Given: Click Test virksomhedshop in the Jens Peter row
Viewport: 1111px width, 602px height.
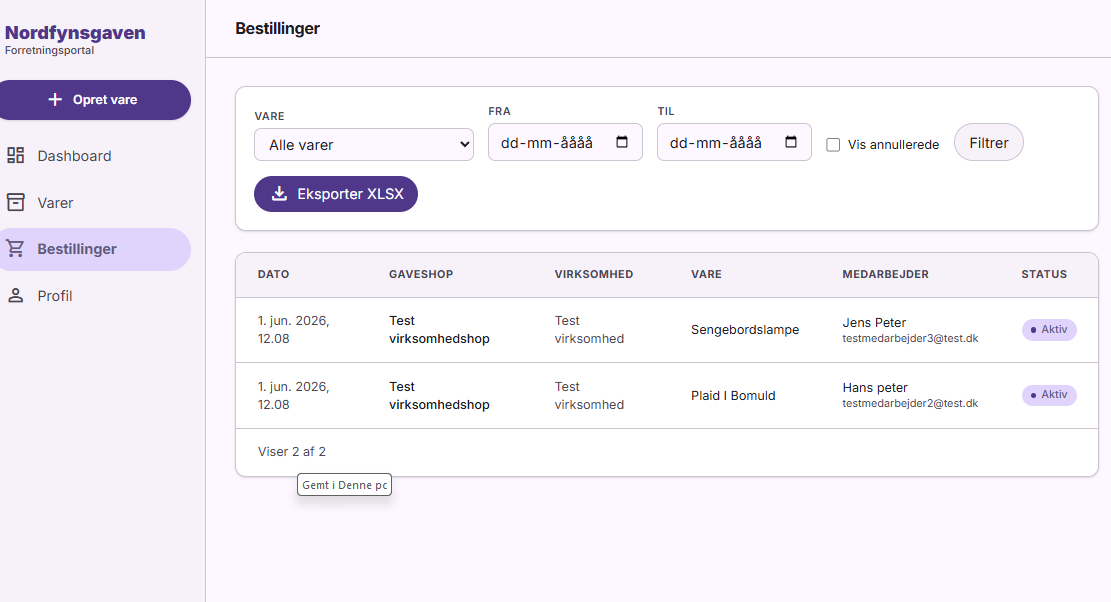Looking at the screenshot, I should tap(439, 330).
